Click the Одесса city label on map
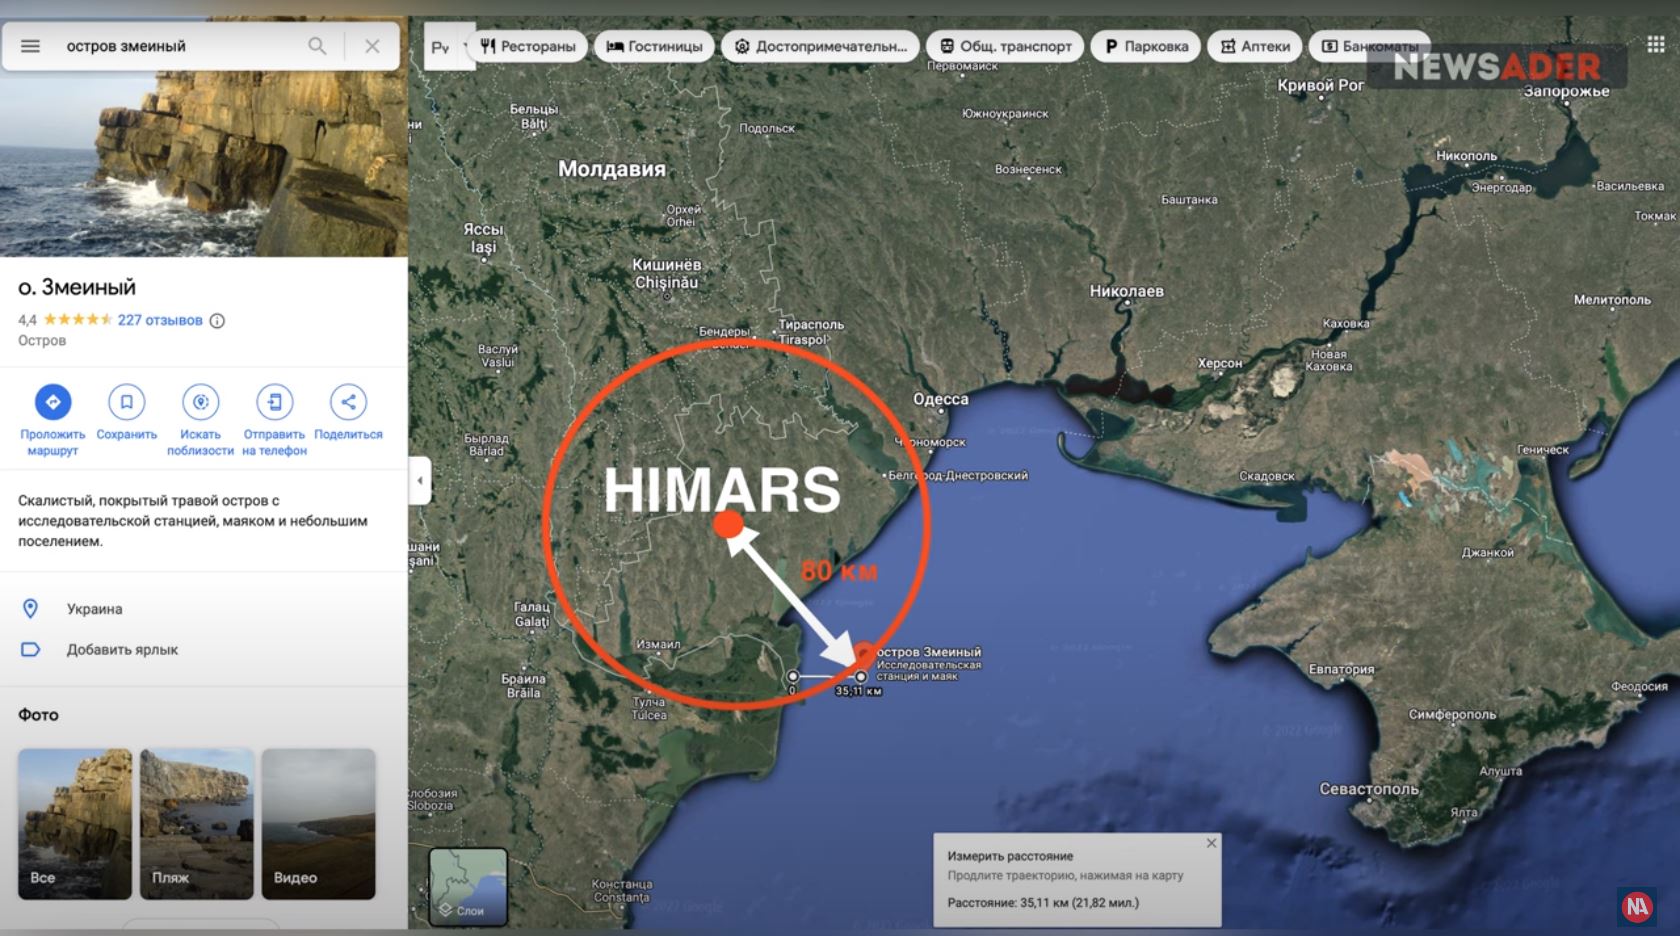Image resolution: width=1680 pixels, height=936 pixels. click(941, 399)
